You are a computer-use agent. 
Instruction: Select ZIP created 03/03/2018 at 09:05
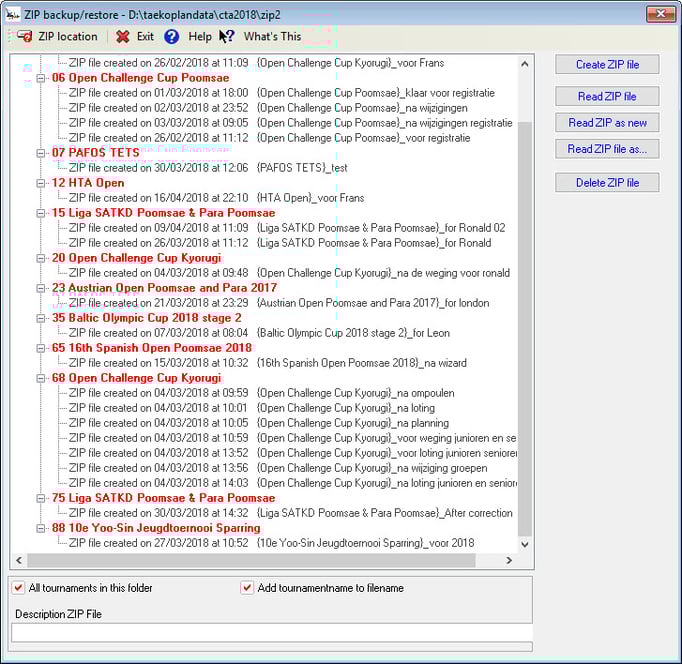click(x=291, y=123)
